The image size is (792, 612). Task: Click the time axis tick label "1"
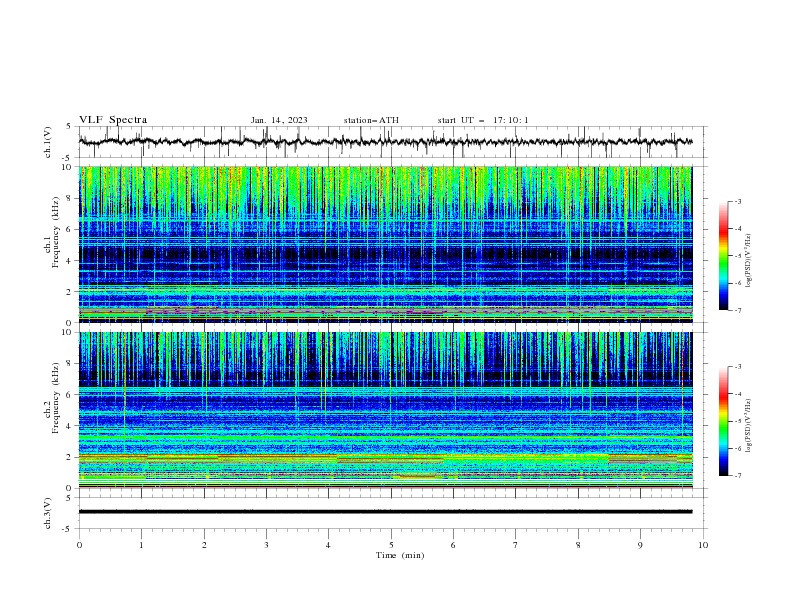point(142,545)
